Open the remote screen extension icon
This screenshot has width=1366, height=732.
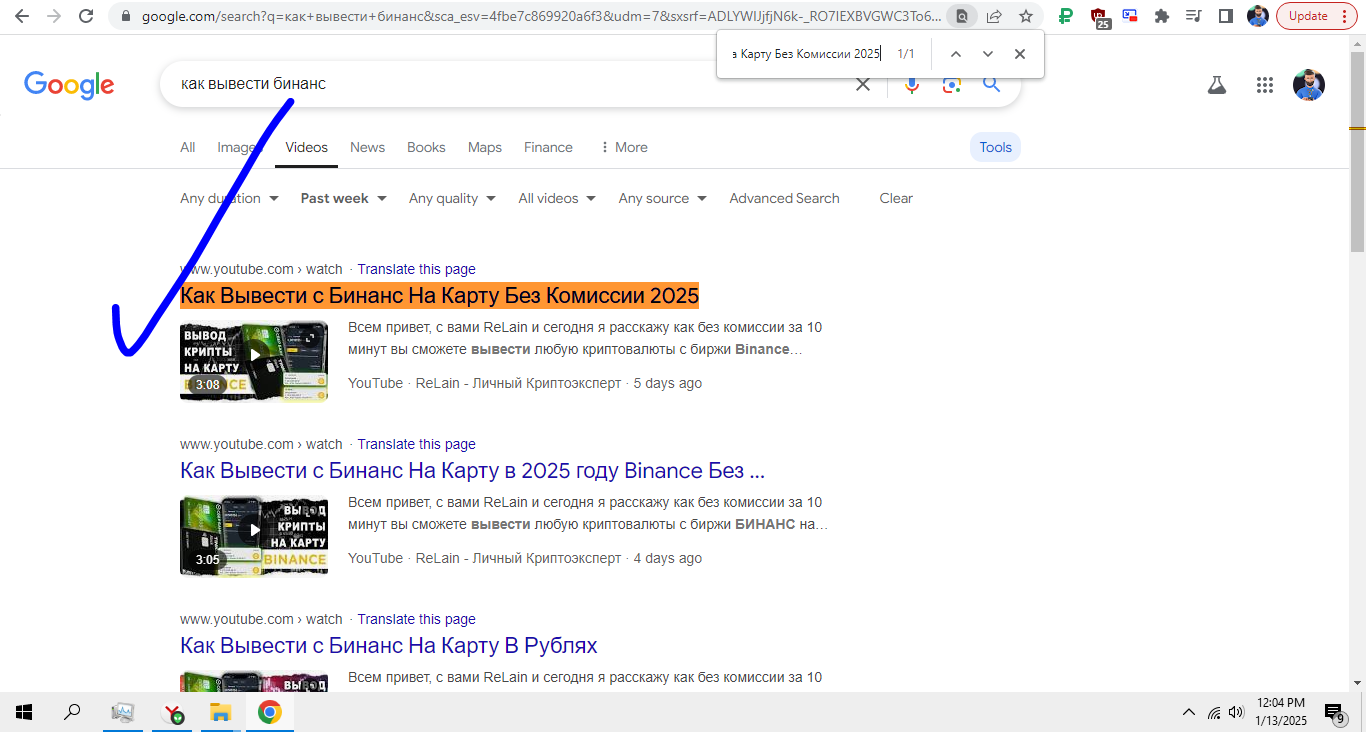click(1130, 16)
